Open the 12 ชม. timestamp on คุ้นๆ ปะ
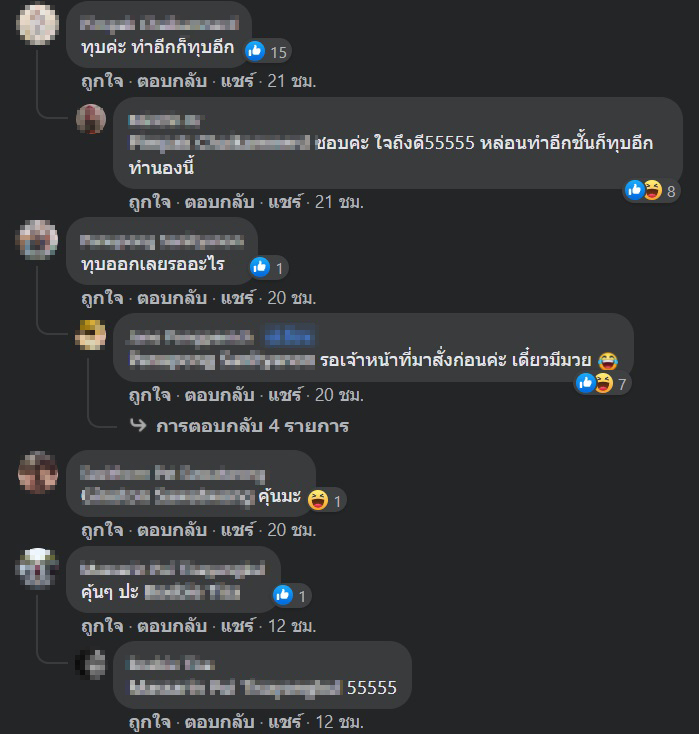This screenshot has width=699, height=734. tap(292, 626)
